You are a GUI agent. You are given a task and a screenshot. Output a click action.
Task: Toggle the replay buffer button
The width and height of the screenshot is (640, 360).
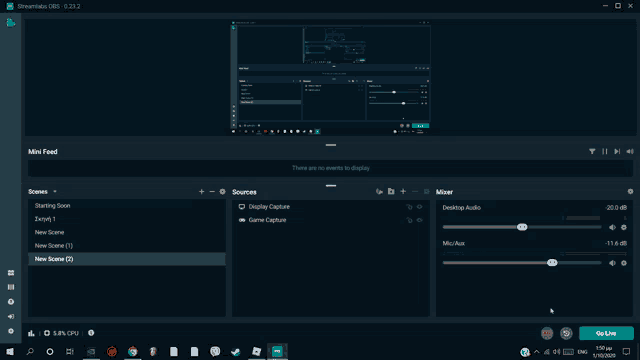[566, 333]
